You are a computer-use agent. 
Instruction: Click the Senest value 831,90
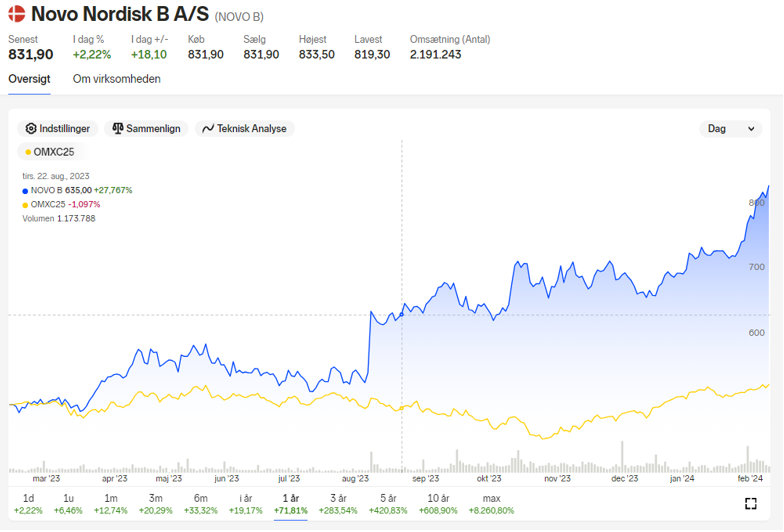[30, 54]
